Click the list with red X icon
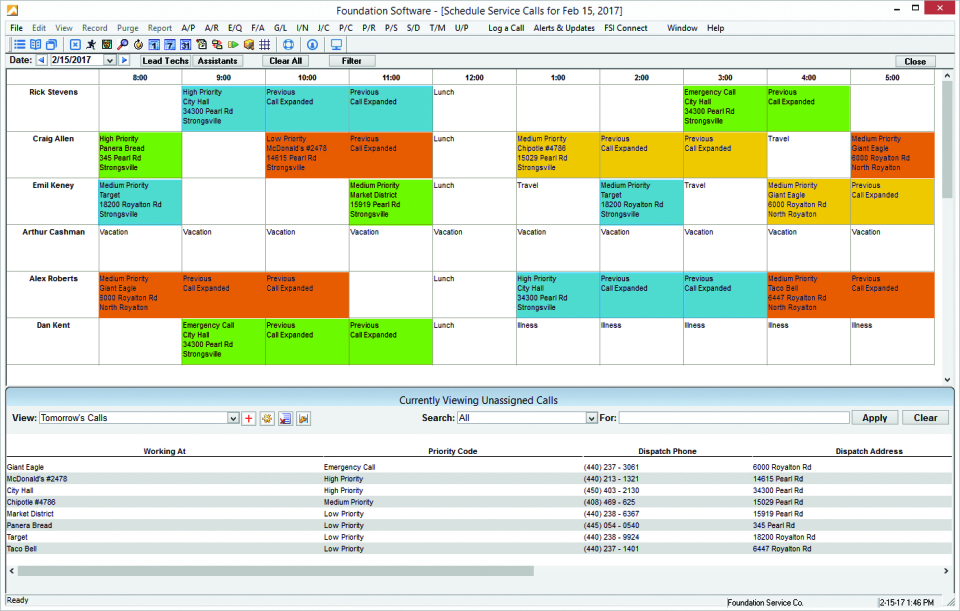Image resolution: width=960 pixels, height=611 pixels. point(285,418)
